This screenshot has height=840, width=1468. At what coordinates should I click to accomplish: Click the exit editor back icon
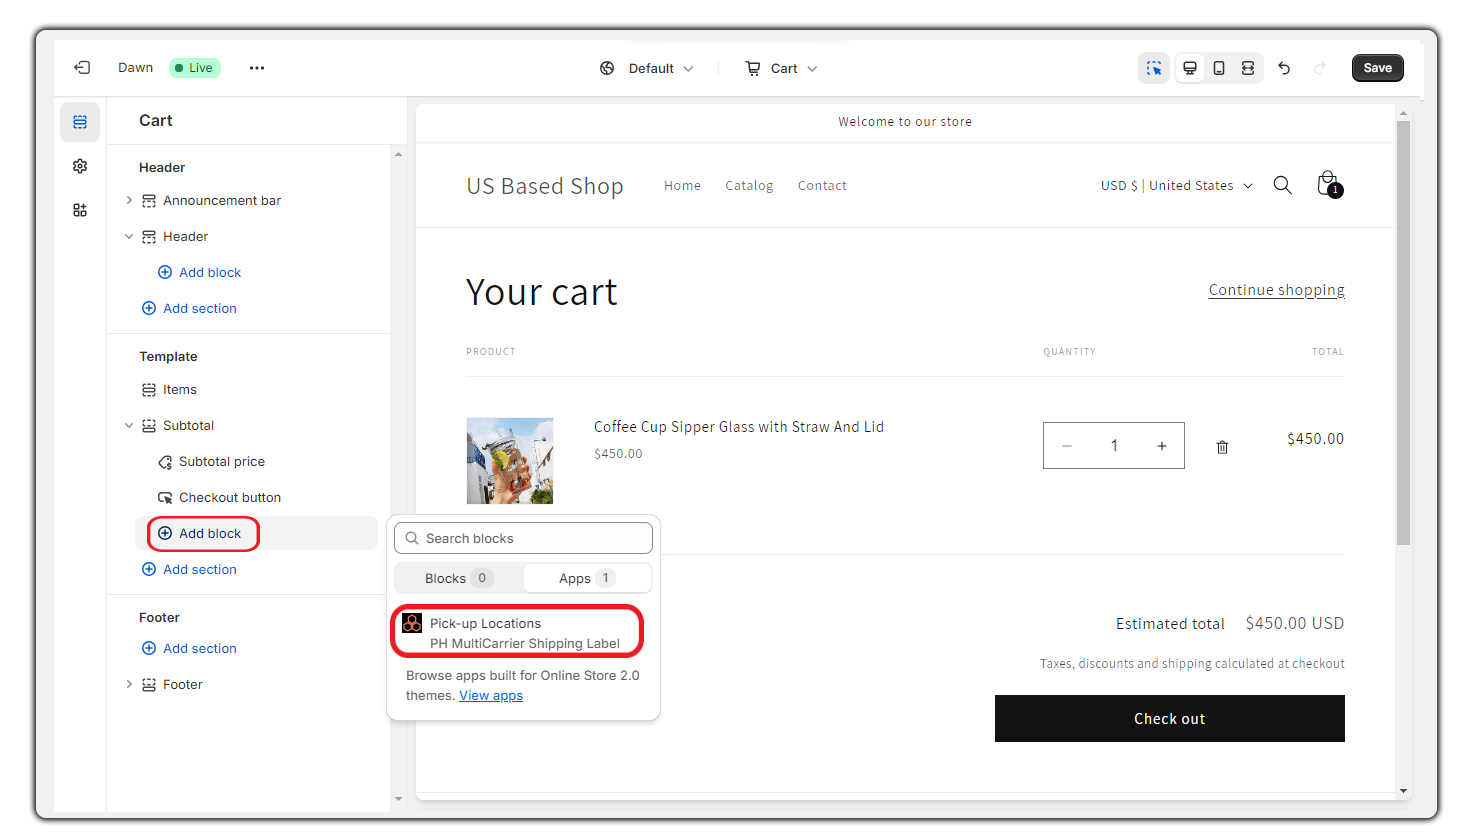[82, 68]
